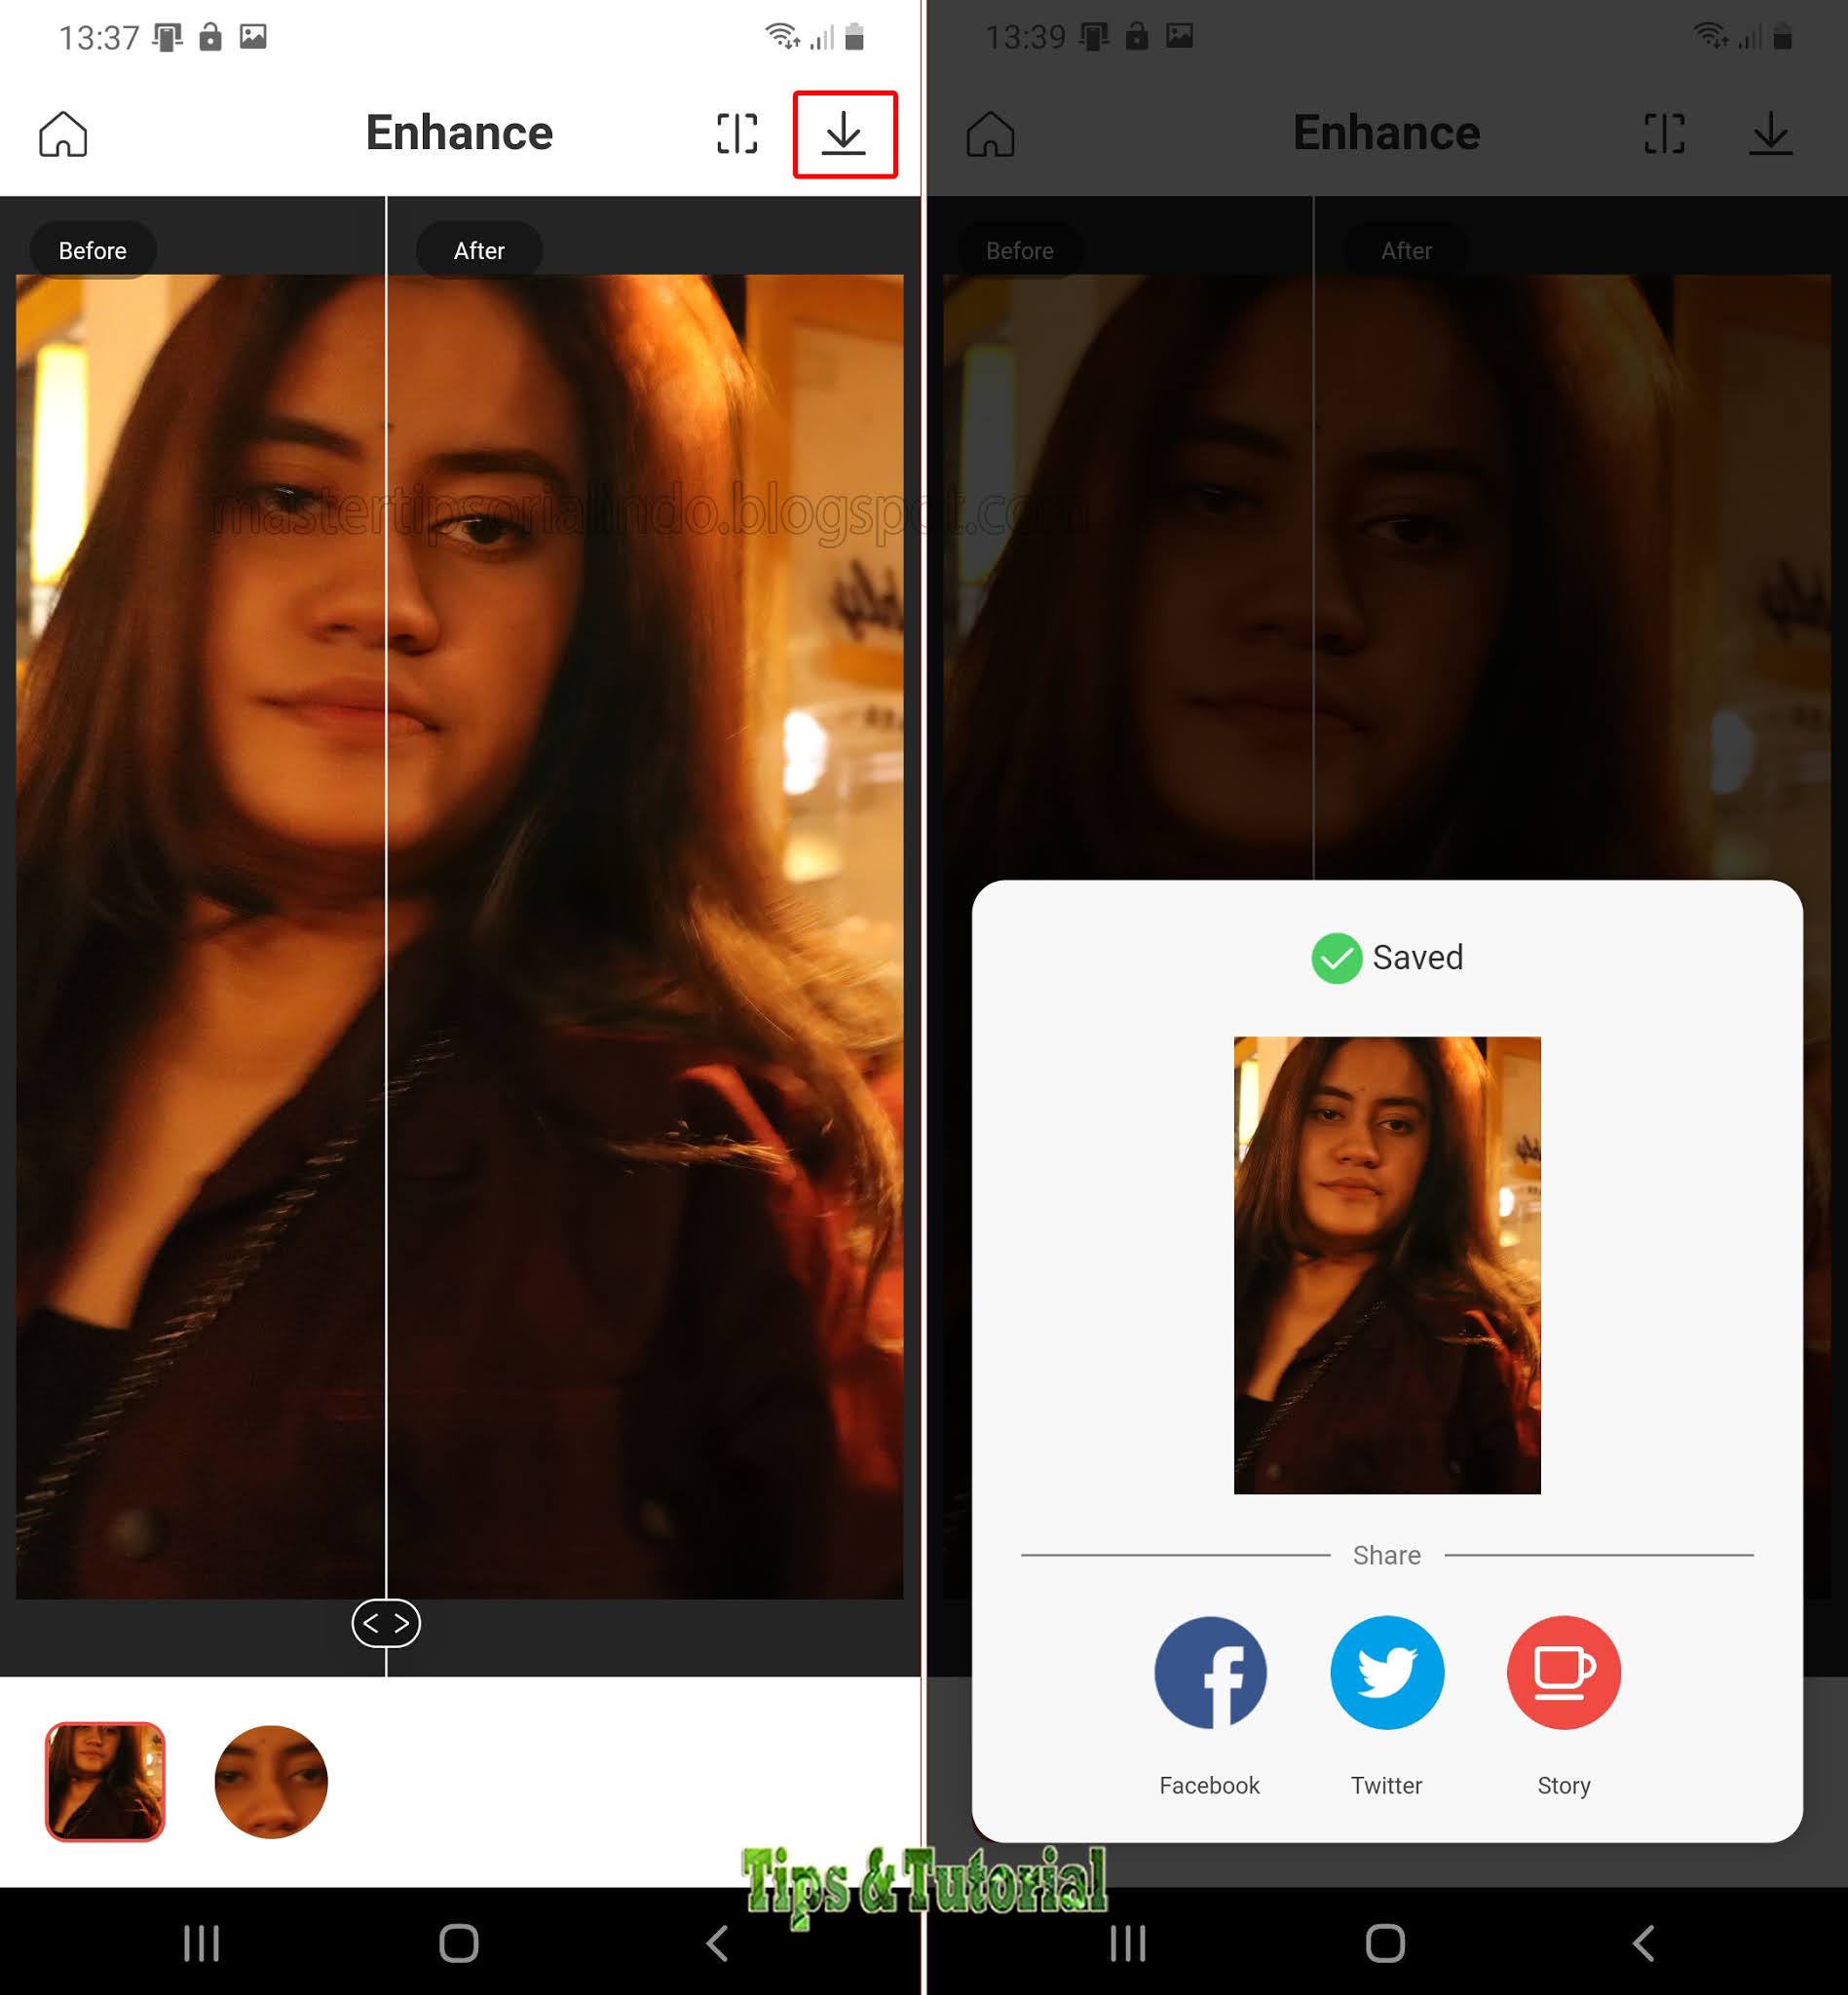The image size is (1848, 1995).
Task: Tap the After label in left screen
Action: 479,250
